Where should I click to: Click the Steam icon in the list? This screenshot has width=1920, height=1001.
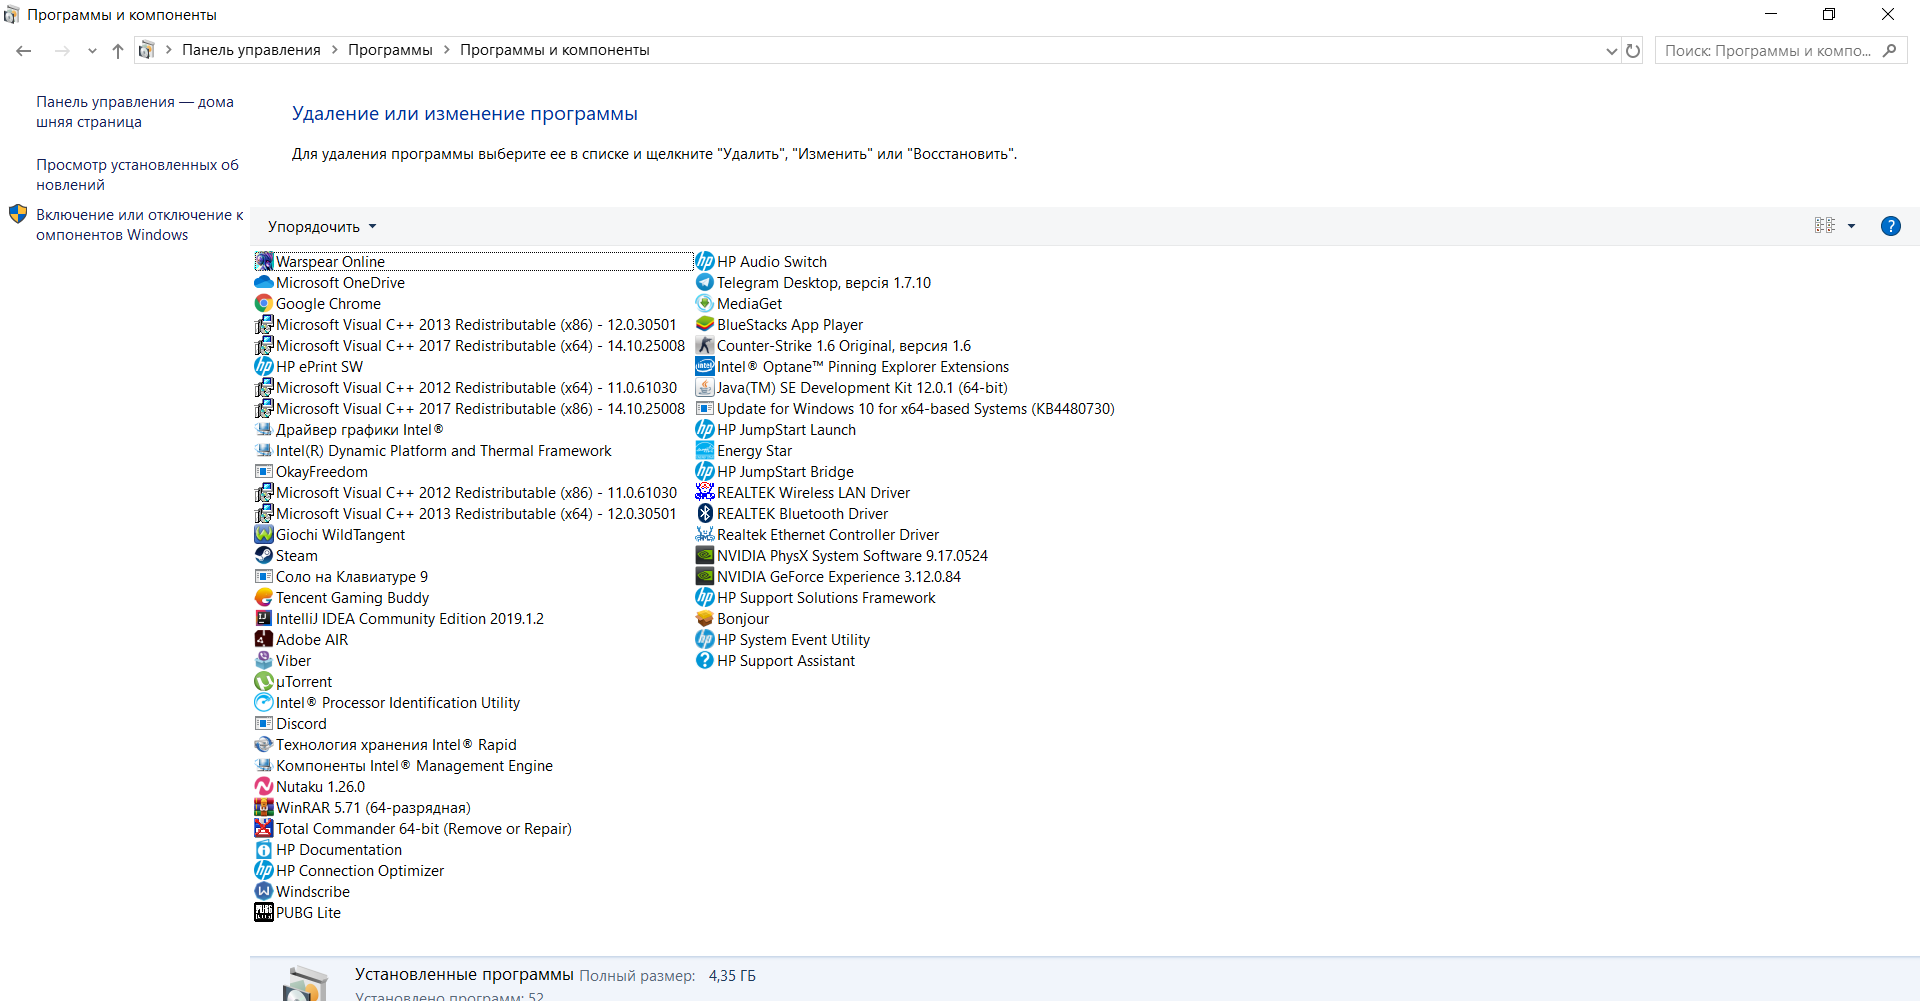tap(264, 555)
